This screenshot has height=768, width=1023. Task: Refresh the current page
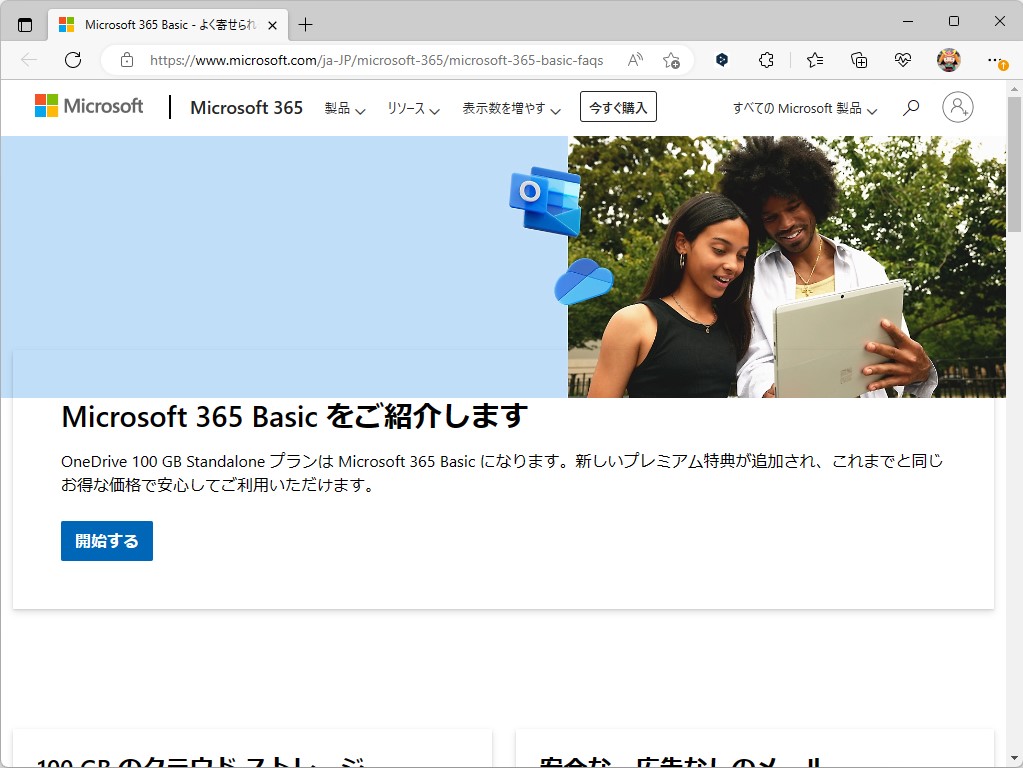pos(72,60)
